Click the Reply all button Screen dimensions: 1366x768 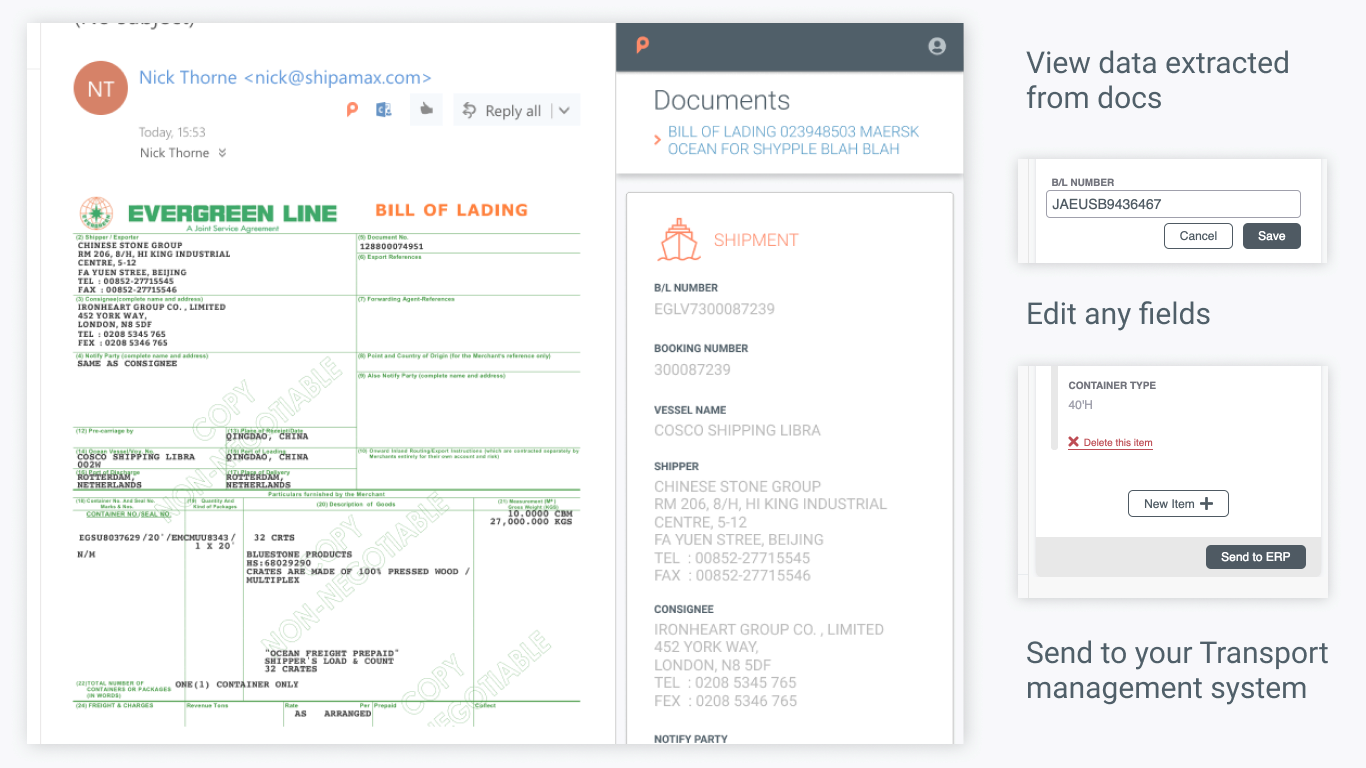[503, 111]
